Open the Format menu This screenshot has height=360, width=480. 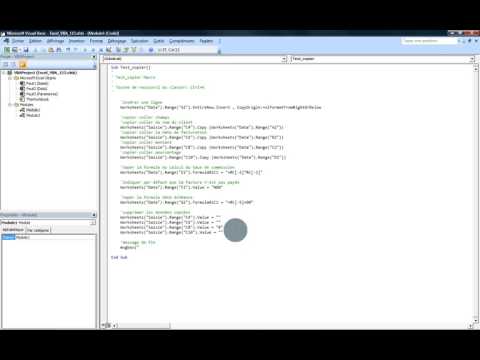coord(96,41)
